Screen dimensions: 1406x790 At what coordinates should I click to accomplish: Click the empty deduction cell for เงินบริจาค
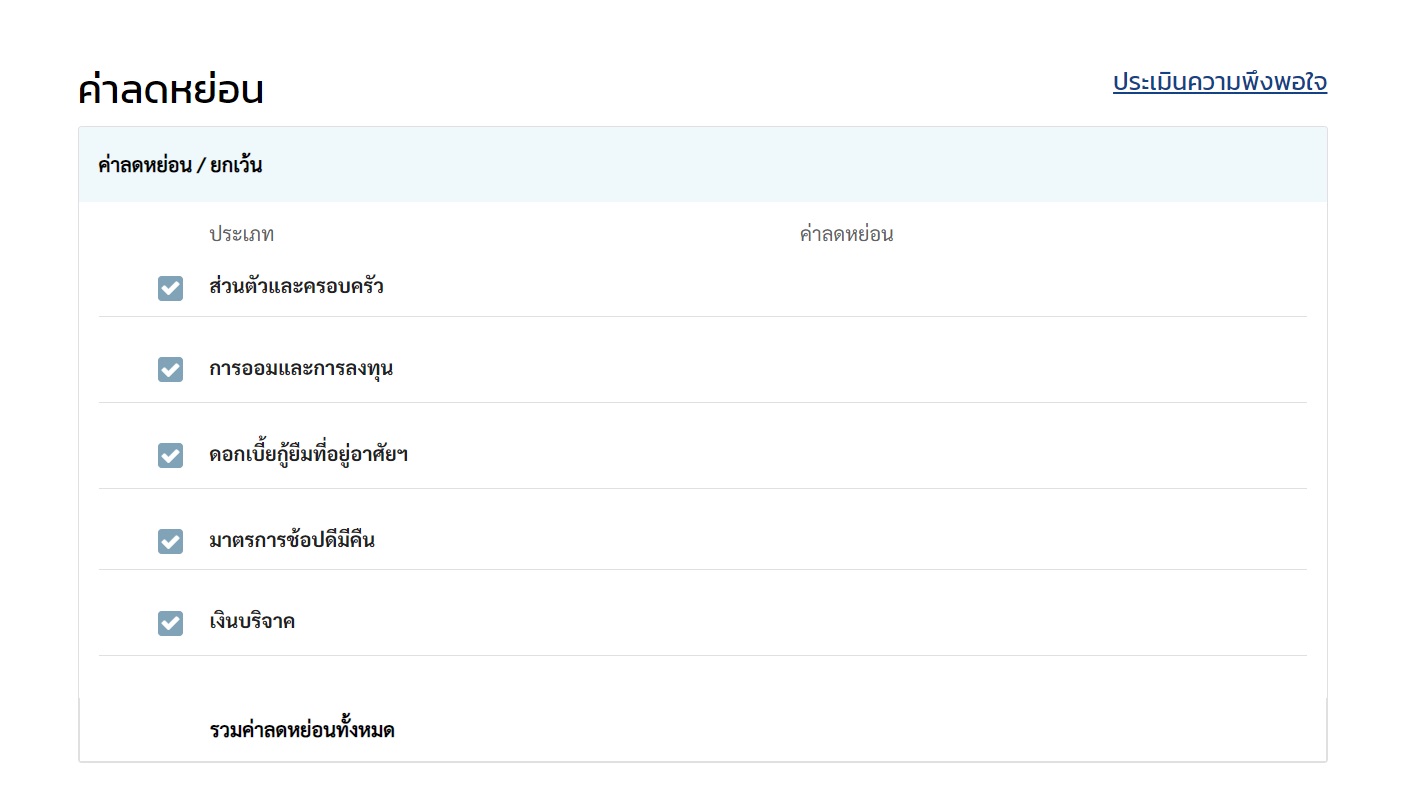coord(846,623)
